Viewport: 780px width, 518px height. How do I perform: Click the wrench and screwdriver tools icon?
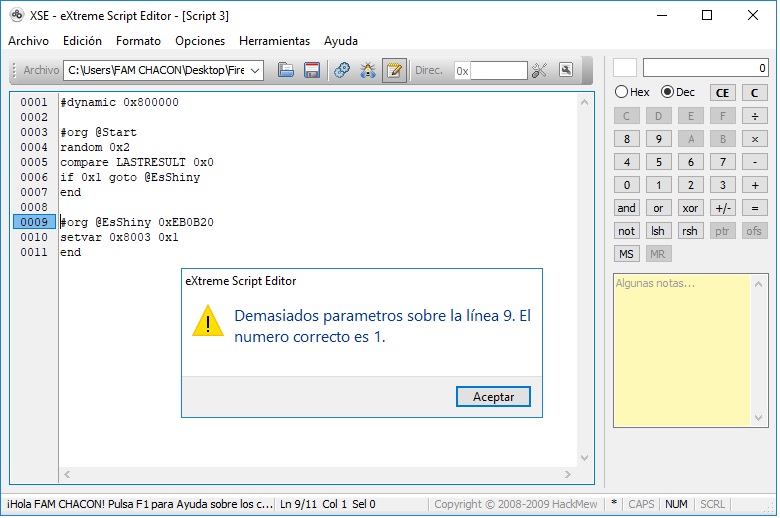(540, 70)
